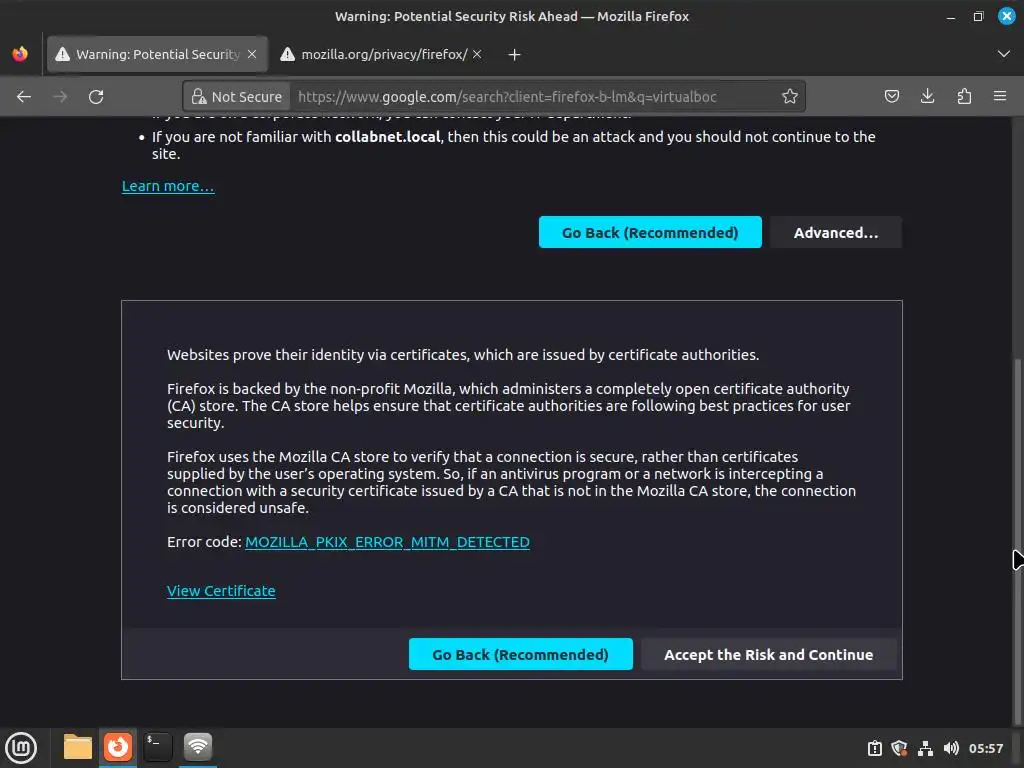This screenshot has height=768, width=1024.
Task: Click the lower Go Back (Recommended) button
Action: 520,654
